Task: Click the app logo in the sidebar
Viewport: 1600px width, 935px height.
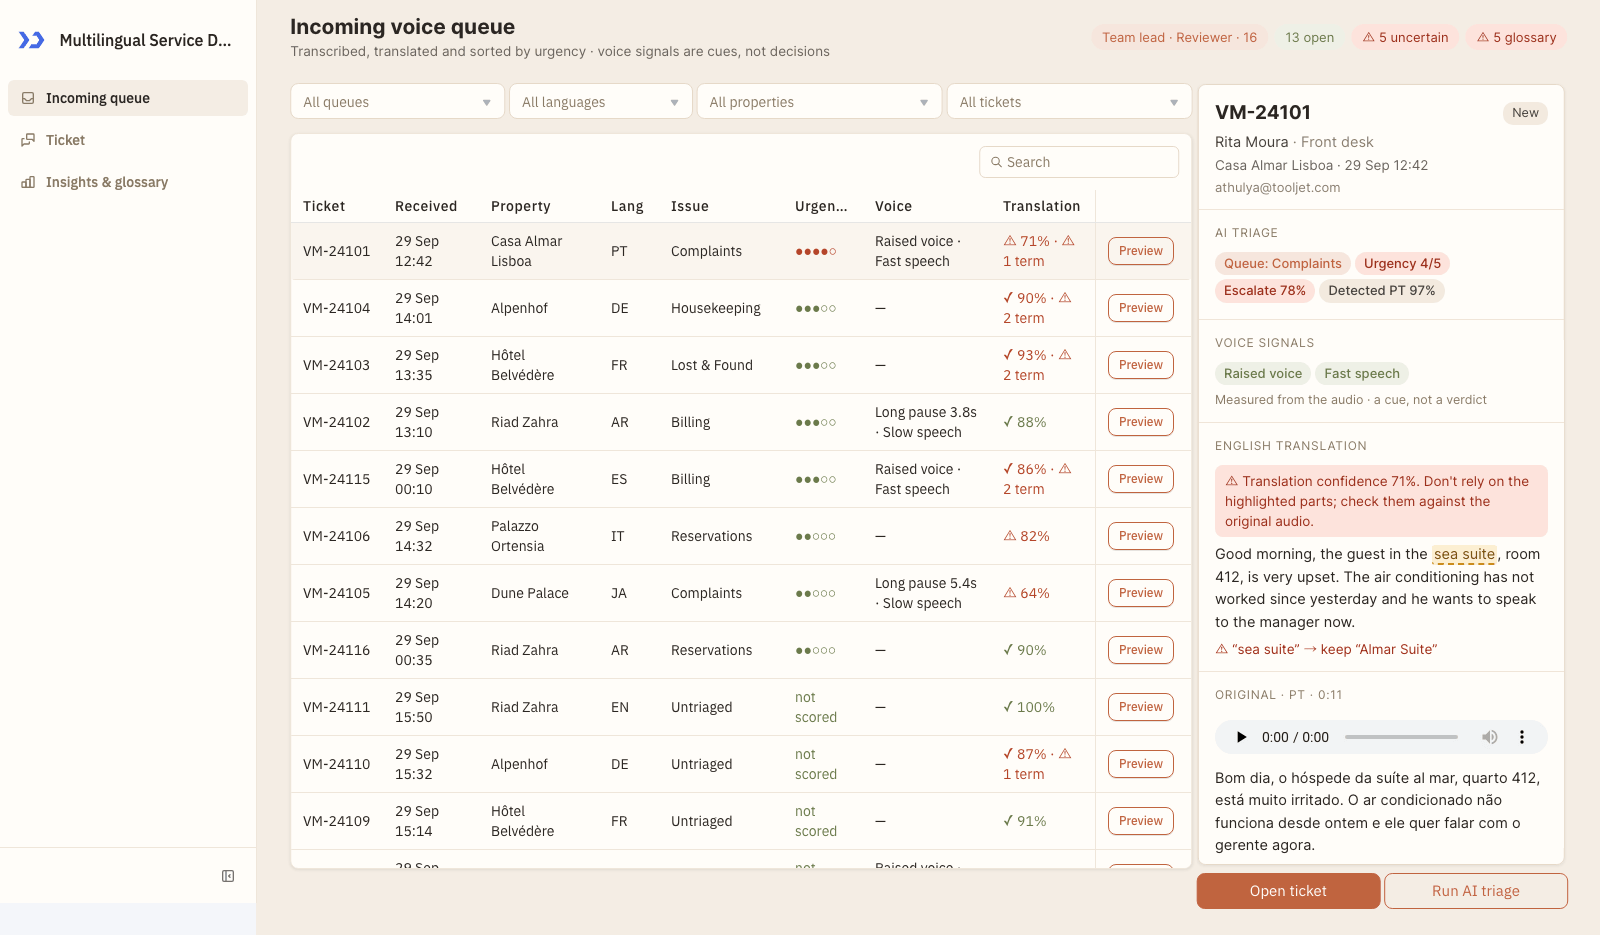Action: tap(32, 40)
